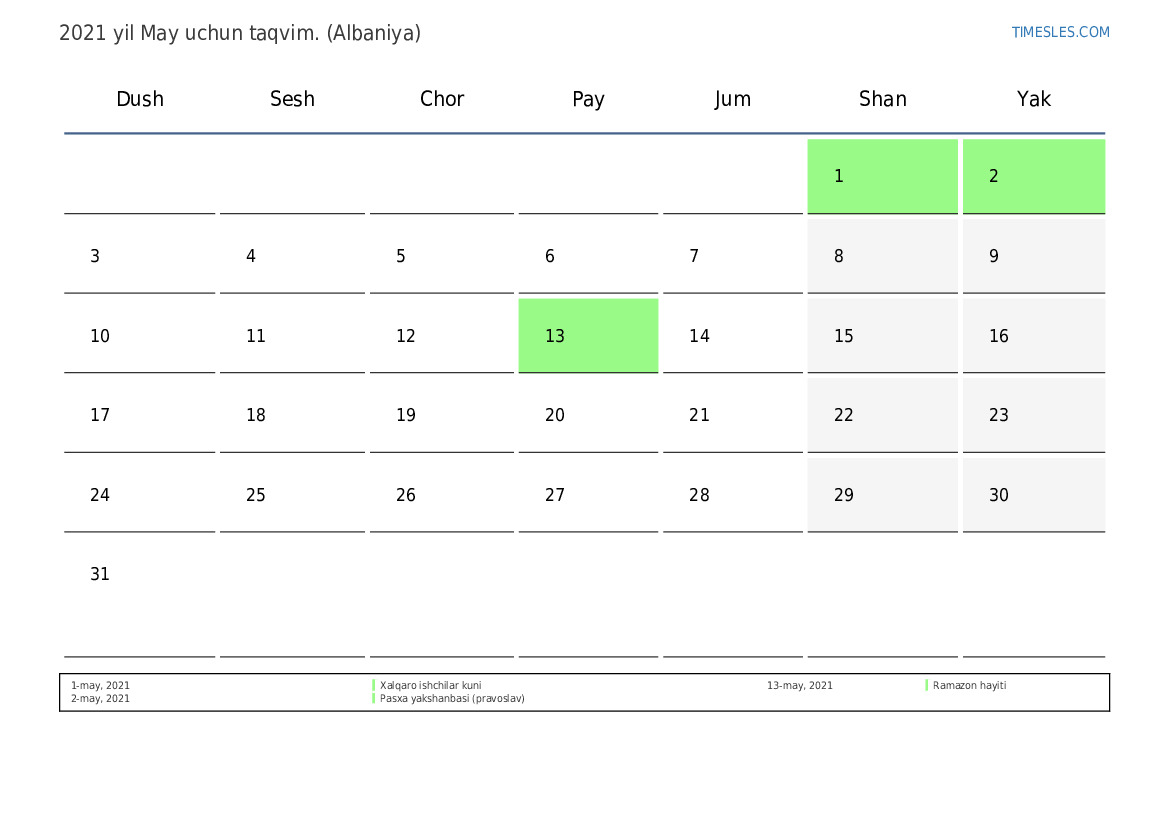The width and height of the screenshot is (1169, 827).
Task: Select date 25 under Sesh
Action: point(256,495)
